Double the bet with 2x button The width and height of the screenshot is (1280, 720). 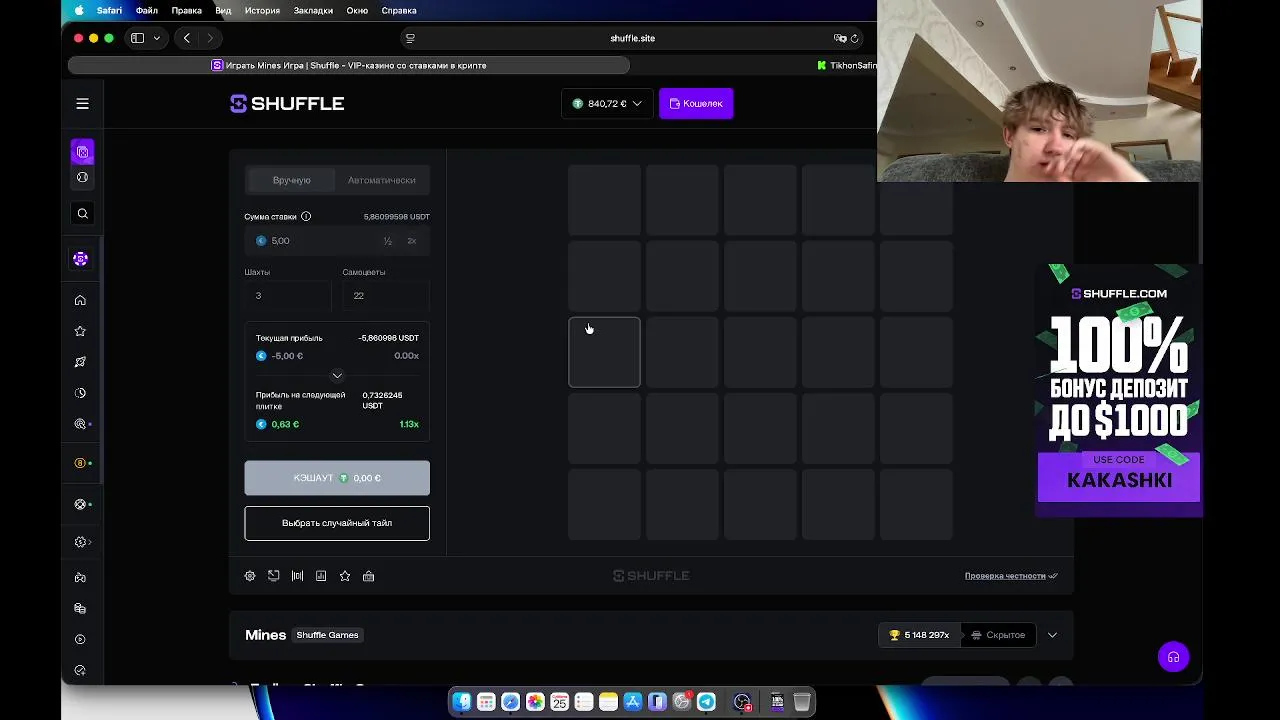tap(411, 241)
